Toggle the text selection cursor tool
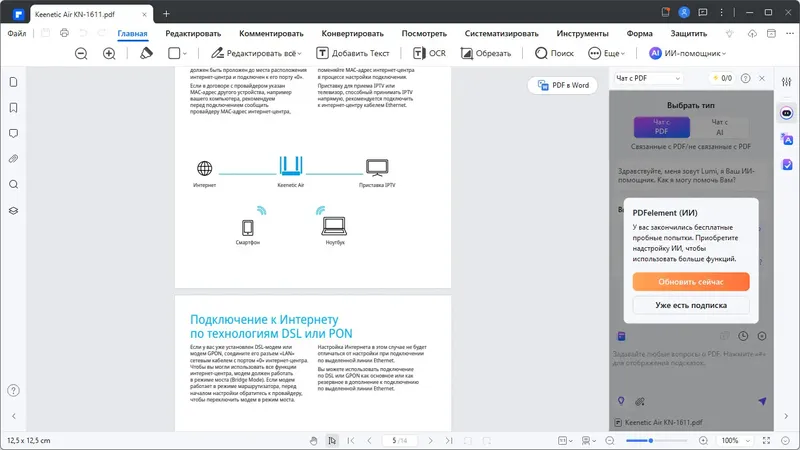Image resolution: width=800 pixels, height=450 pixels. (332, 440)
